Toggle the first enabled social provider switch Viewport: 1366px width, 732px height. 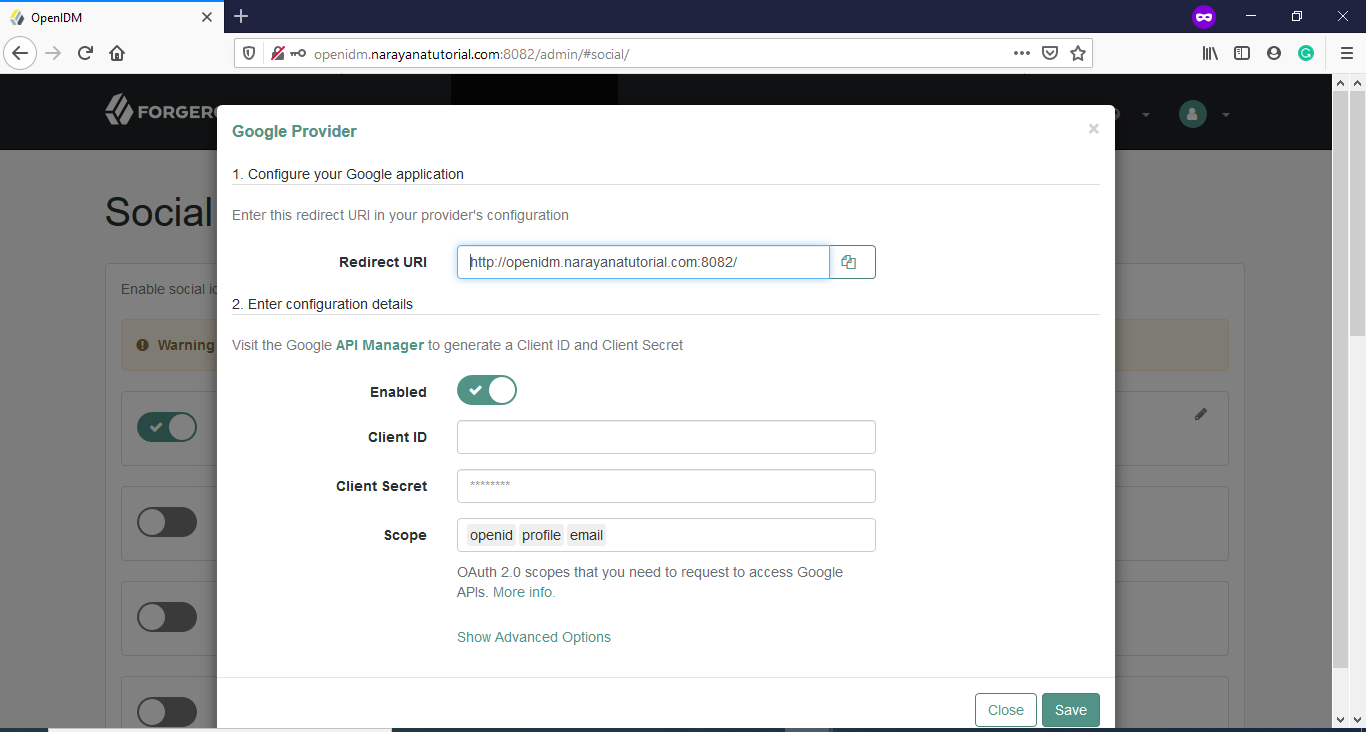(167, 427)
